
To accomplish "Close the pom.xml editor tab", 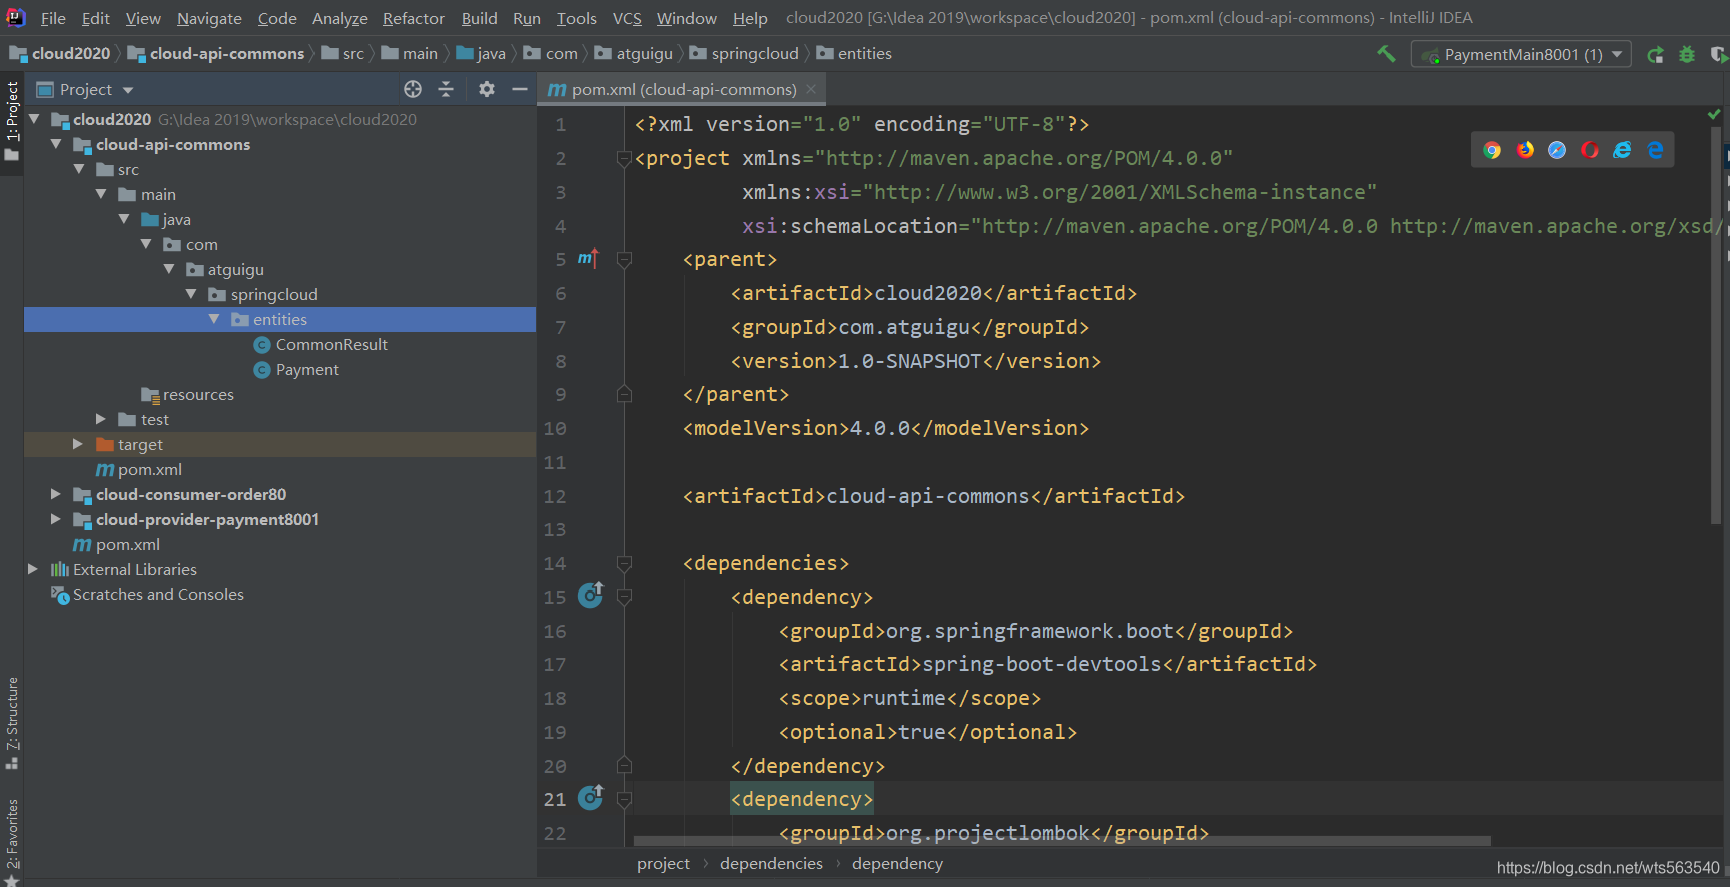I will click(811, 89).
